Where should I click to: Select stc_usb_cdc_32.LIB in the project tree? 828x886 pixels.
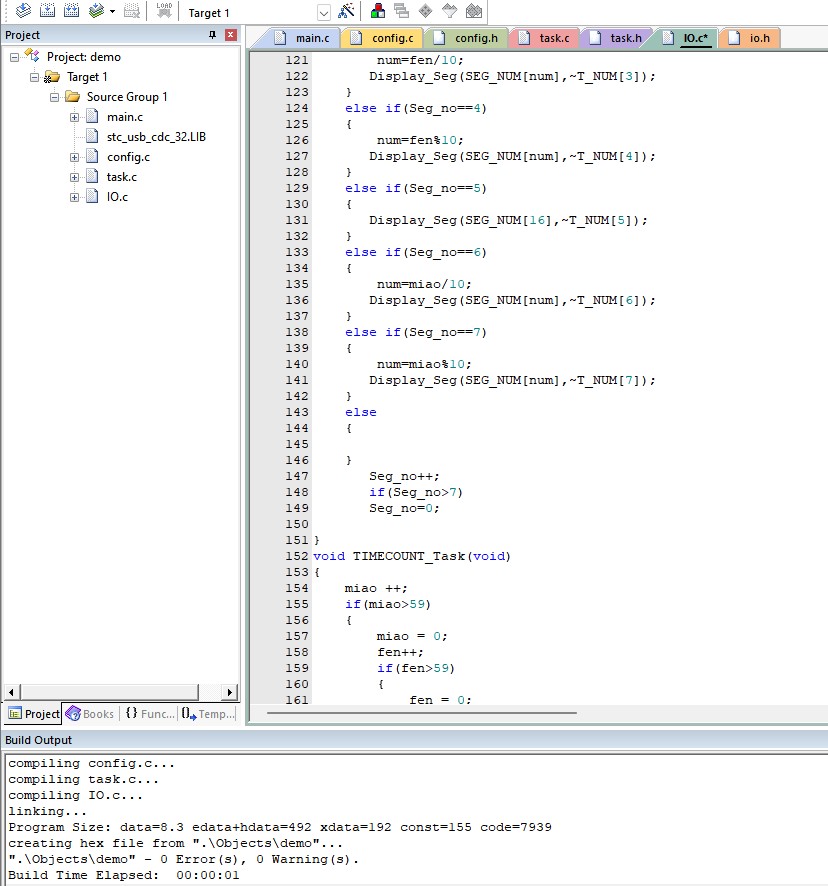[156, 137]
